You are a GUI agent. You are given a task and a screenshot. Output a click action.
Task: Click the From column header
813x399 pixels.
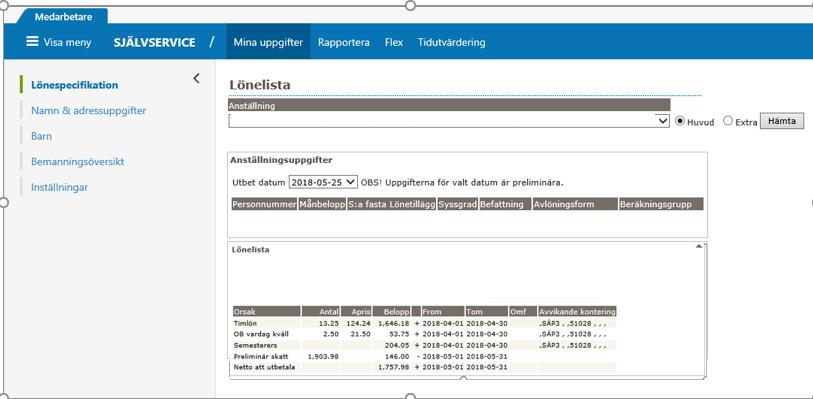pyautogui.click(x=443, y=311)
